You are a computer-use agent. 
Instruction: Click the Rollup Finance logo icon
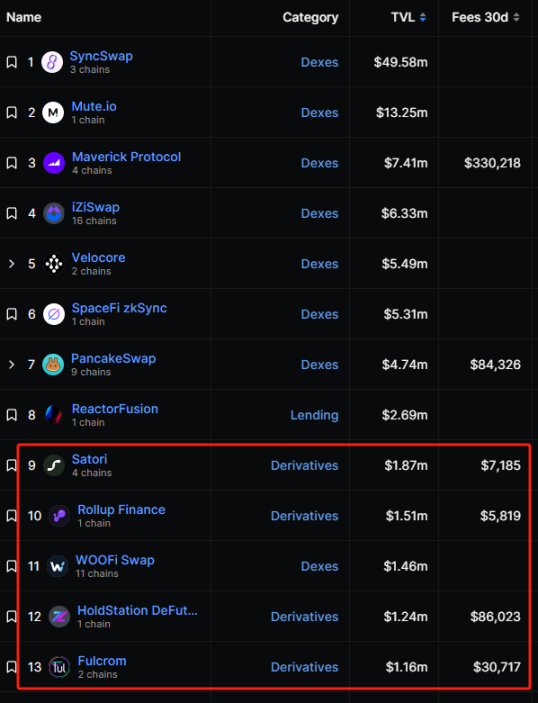tap(59, 516)
